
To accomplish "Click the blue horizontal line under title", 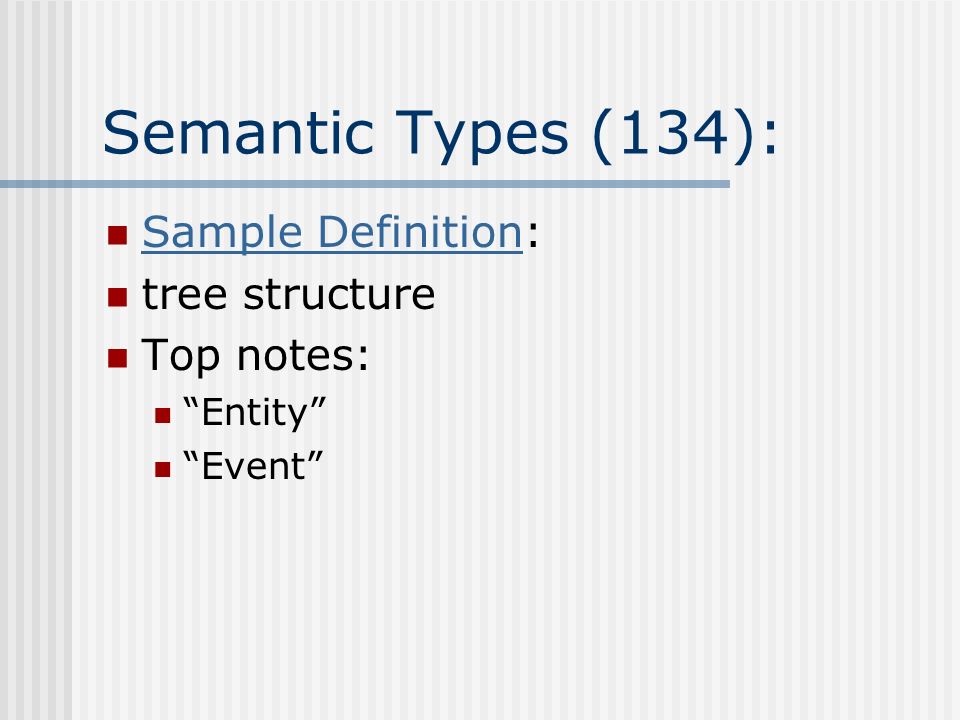I will tap(365, 184).
